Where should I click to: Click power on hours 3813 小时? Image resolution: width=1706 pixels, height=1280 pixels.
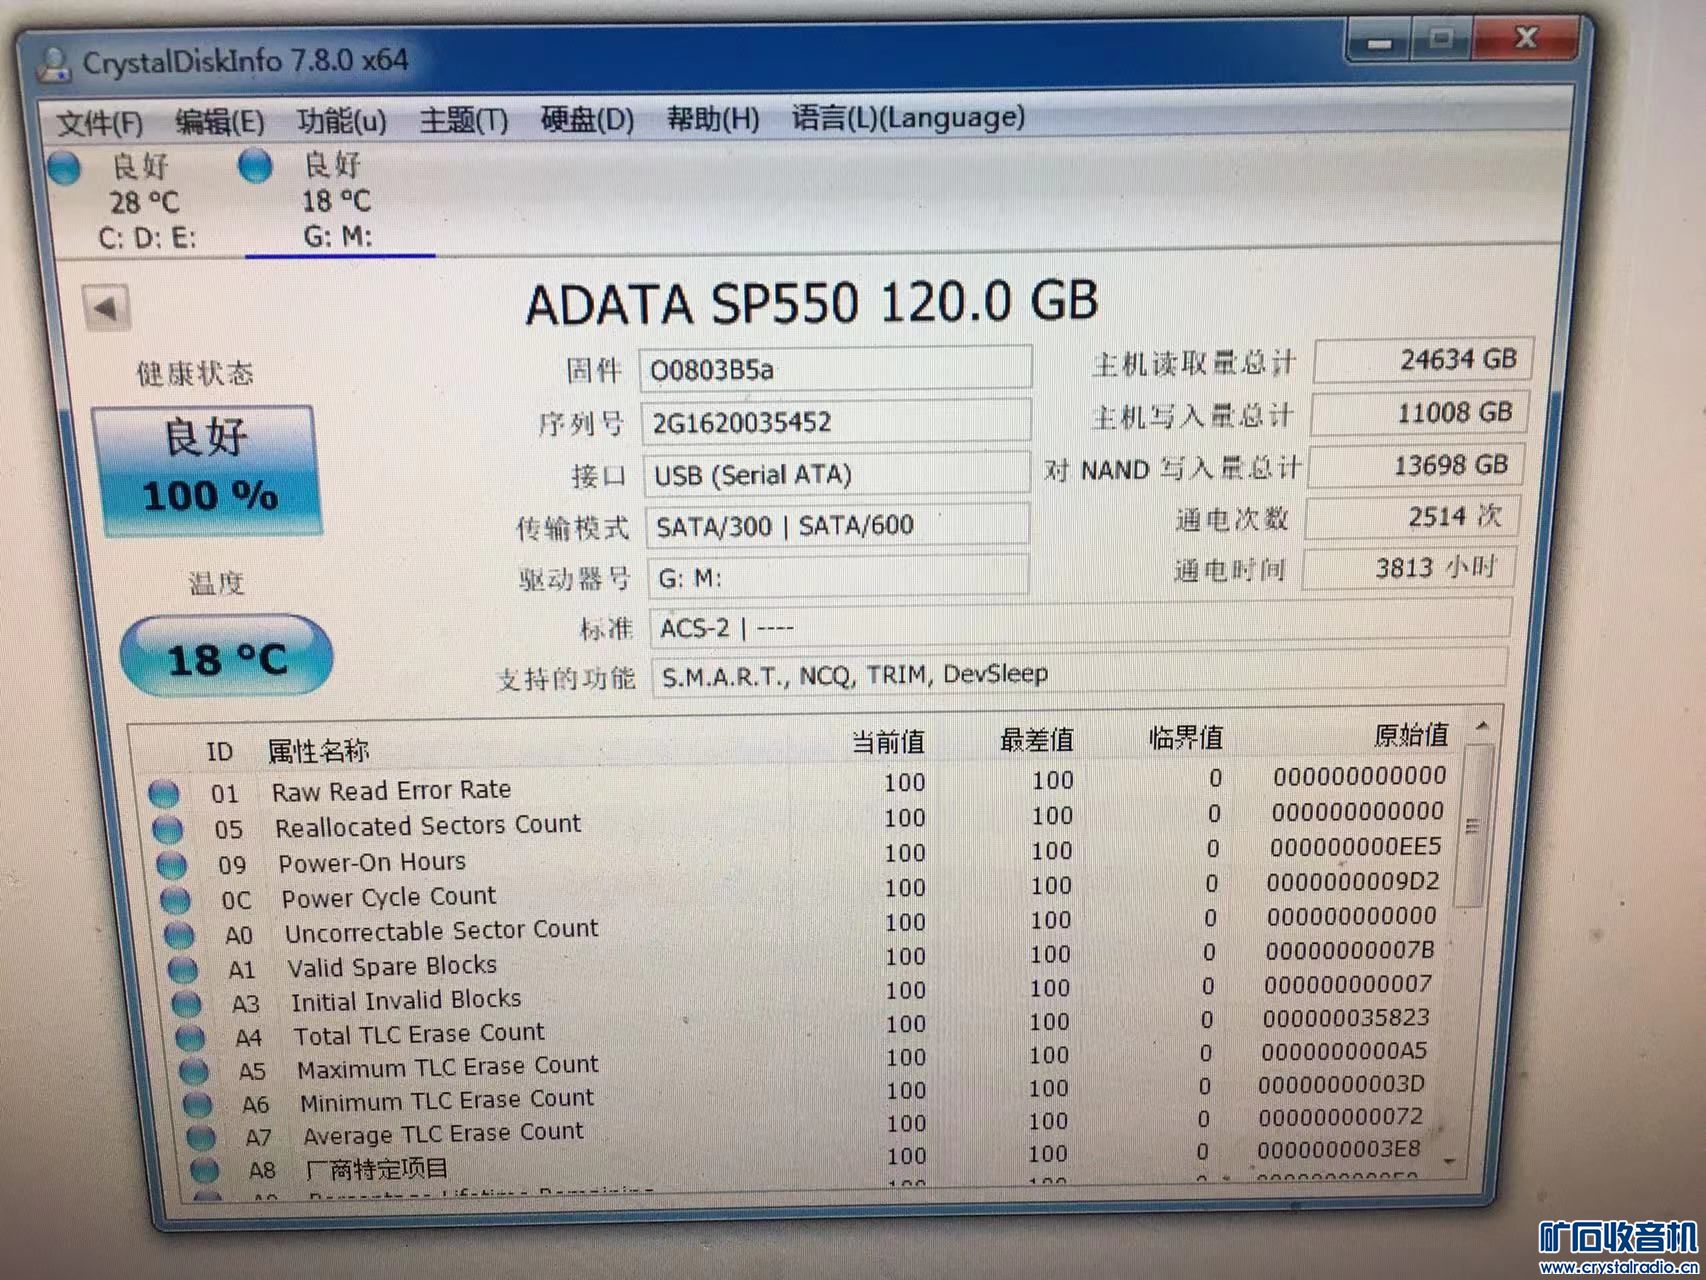click(1409, 568)
